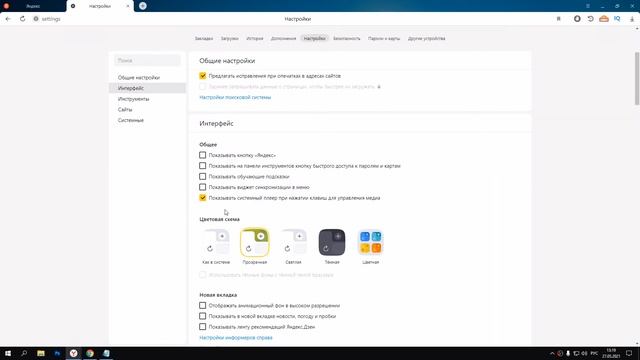Open Настройки информеров справа link
Viewport: 640px width, 360px height.
click(x=236, y=338)
